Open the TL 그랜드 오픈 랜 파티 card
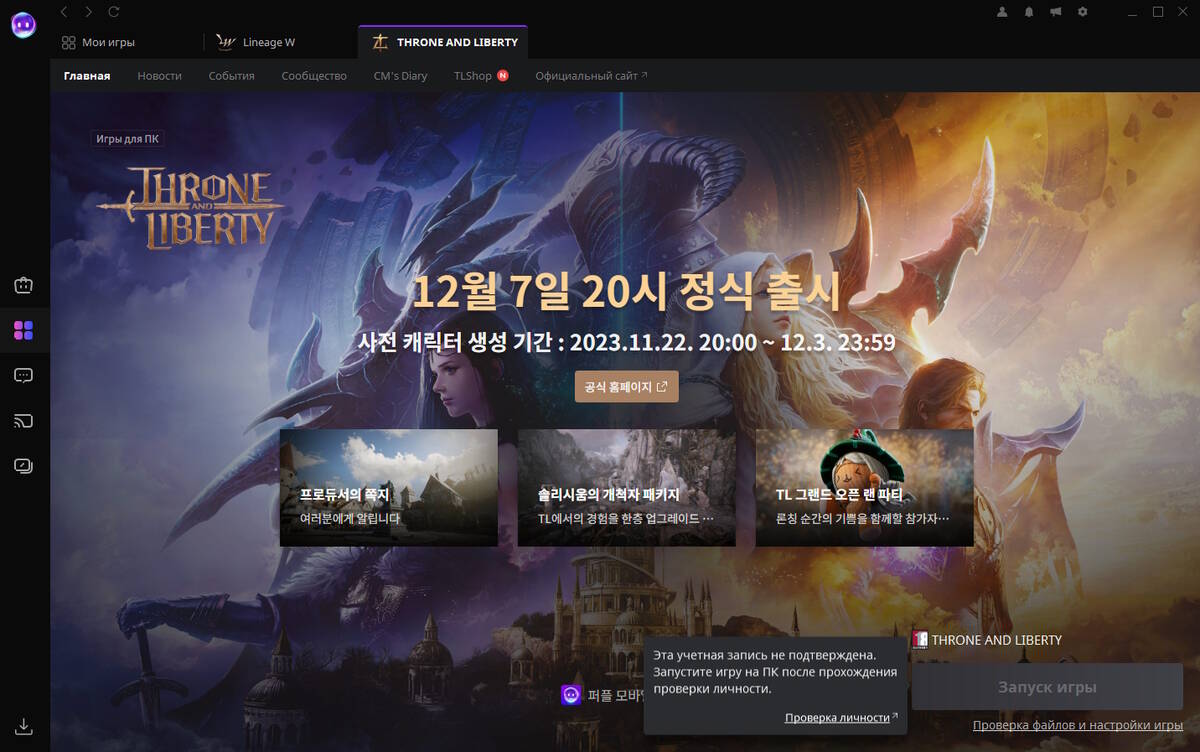 tap(865, 488)
